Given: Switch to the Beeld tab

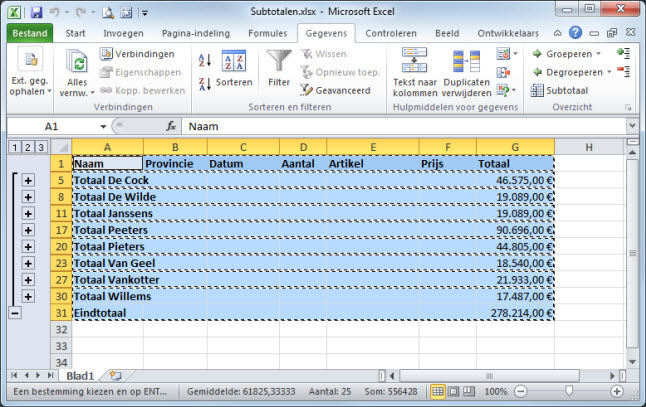Looking at the screenshot, I should [x=447, y=33].
